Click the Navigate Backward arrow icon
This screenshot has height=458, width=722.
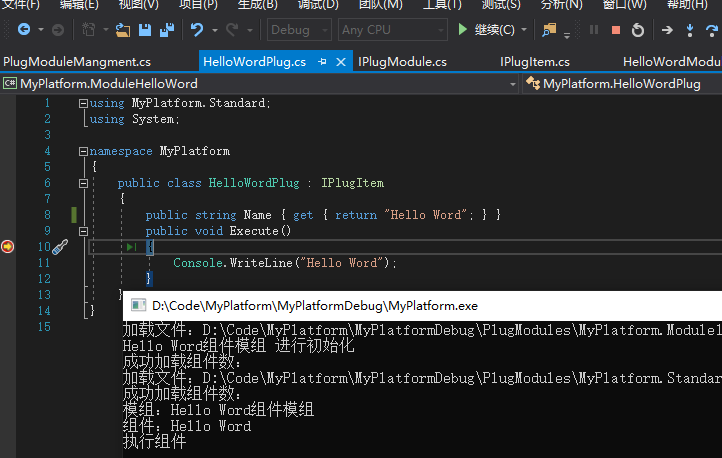pyautogui.click(x=23, y=30)
